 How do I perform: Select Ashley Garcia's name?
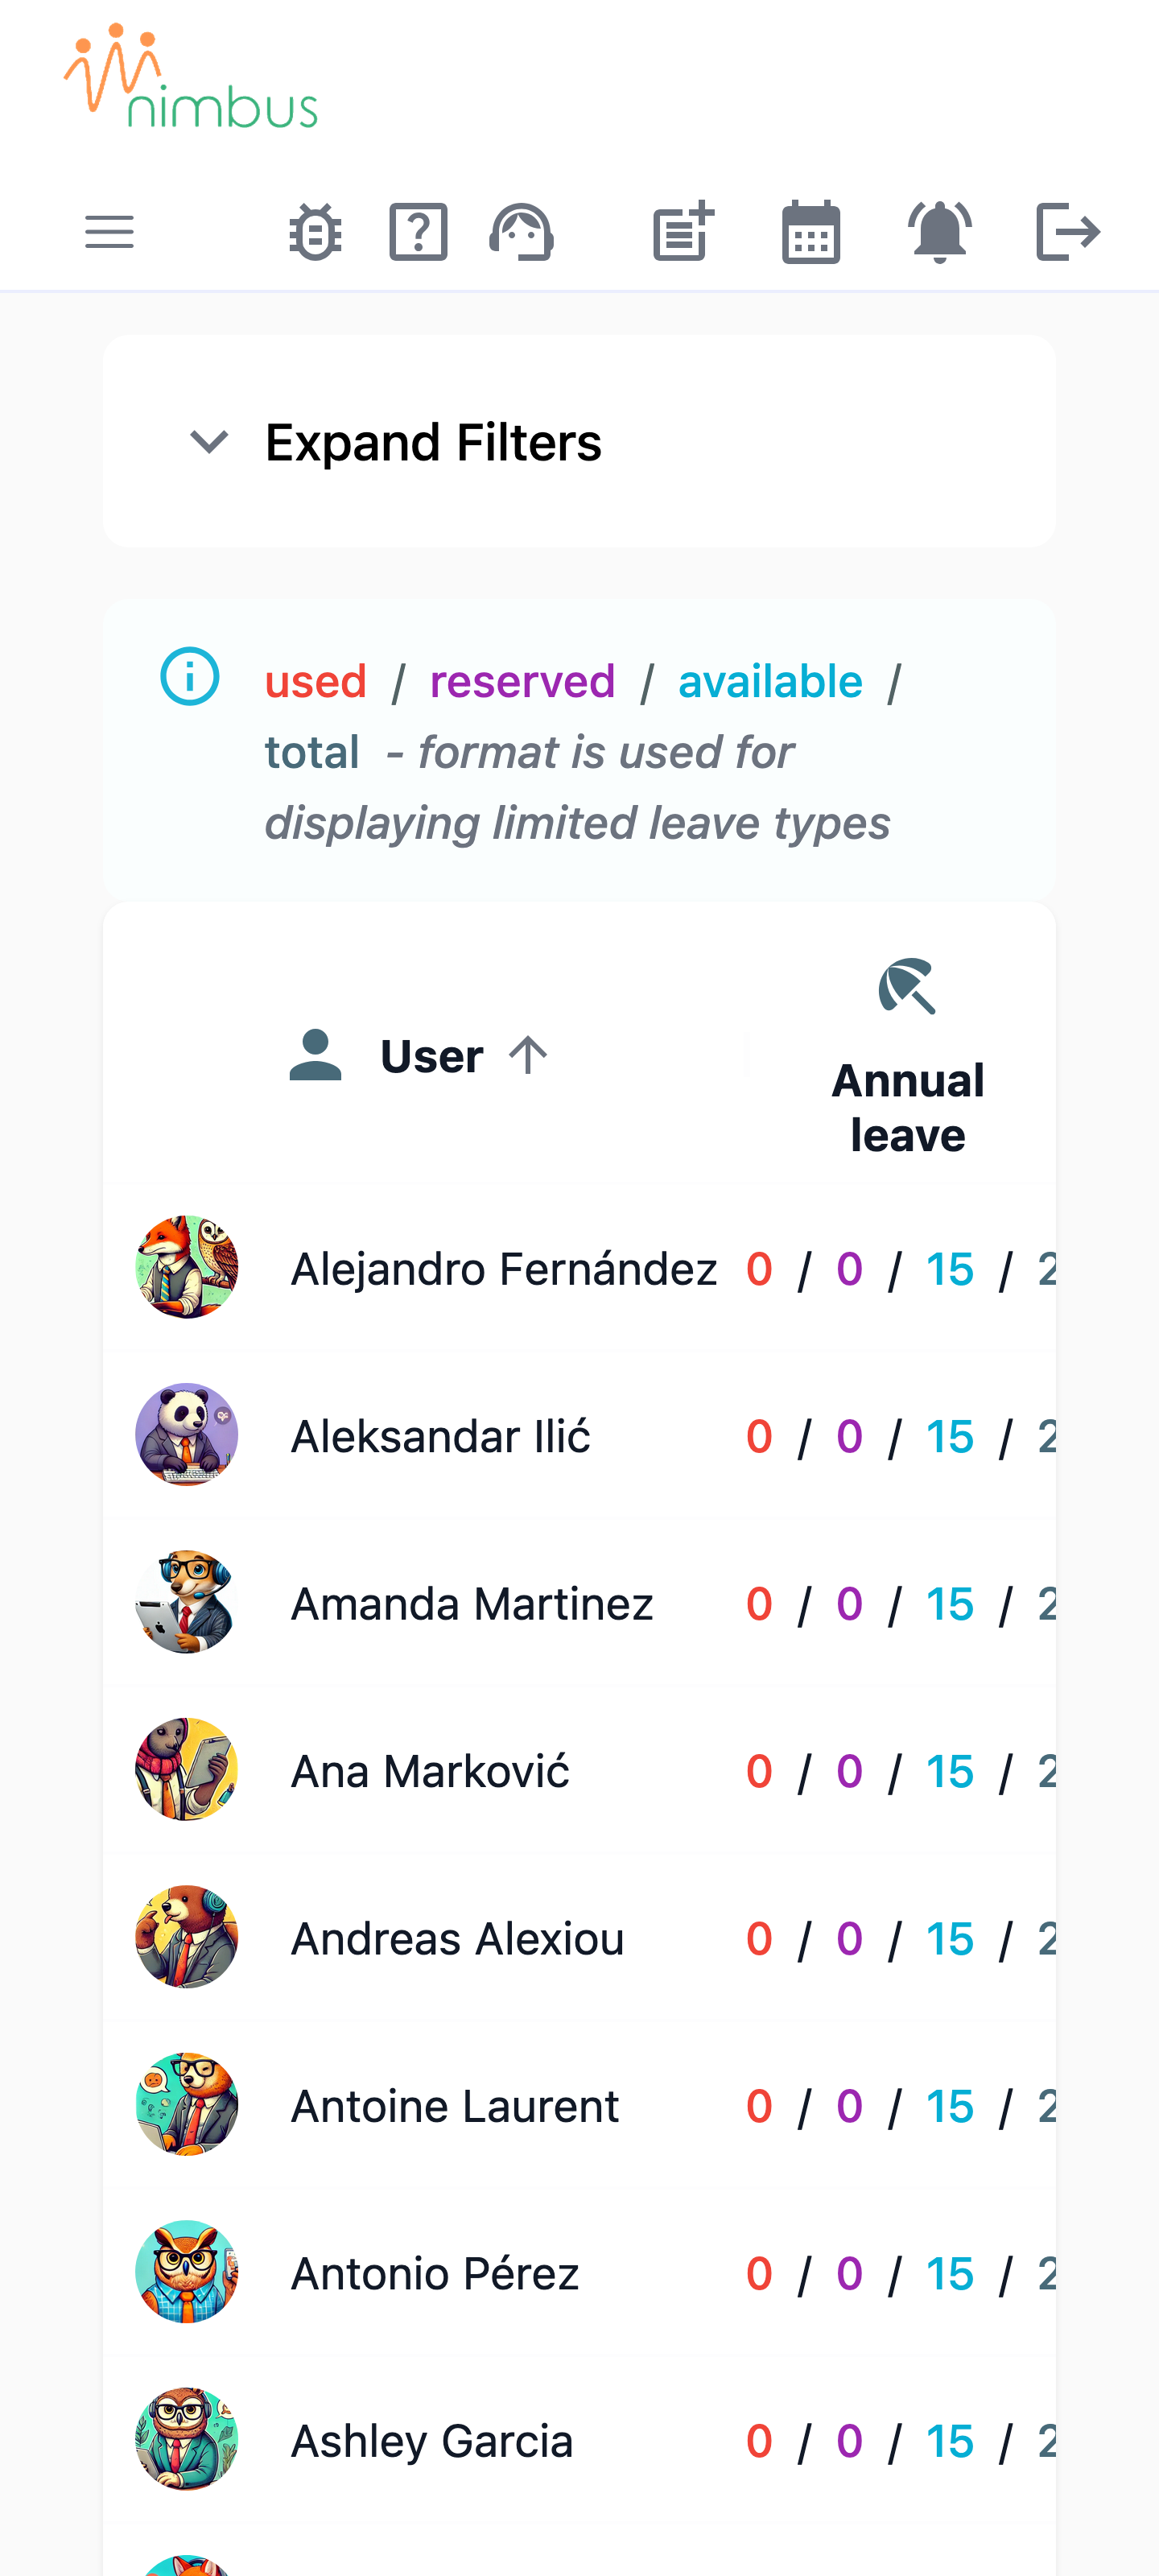[432, 2440]
